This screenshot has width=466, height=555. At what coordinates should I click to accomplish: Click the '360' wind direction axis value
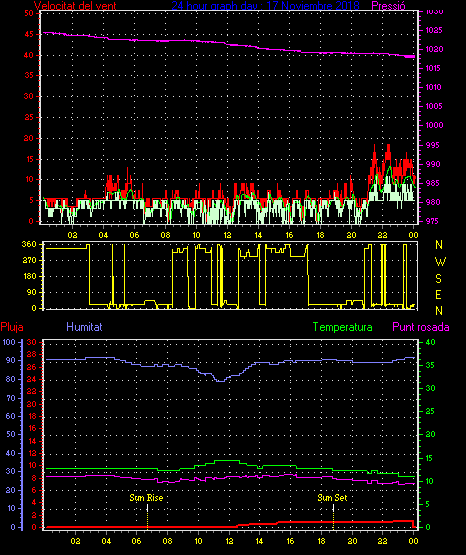tap(29, 244)
